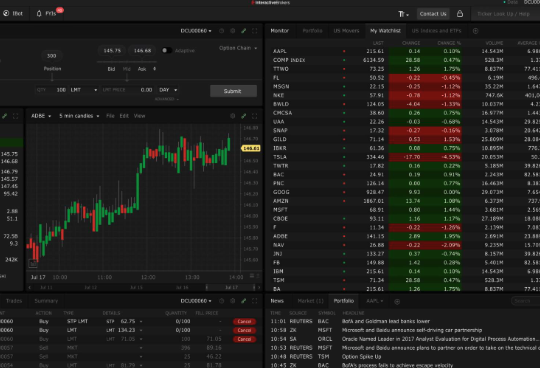Switch to the US Movers tab

tap(346, 31)
